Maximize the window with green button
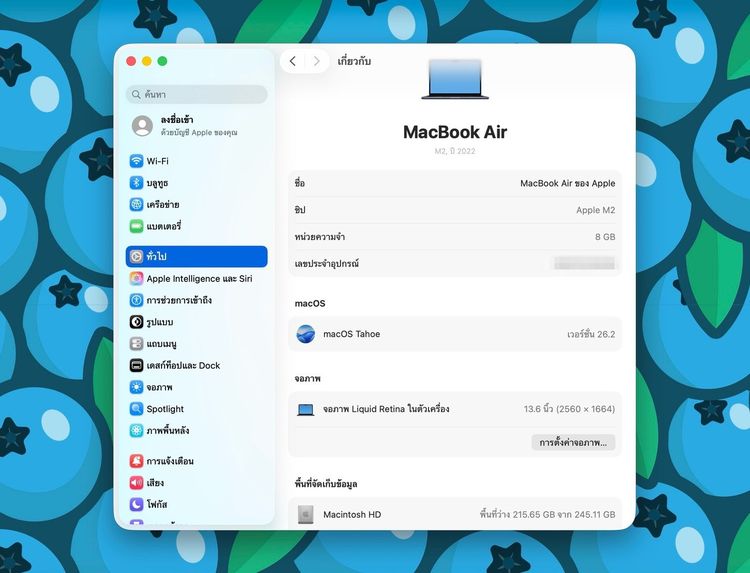Image resolution: width=750 pixels, height=573 pixels. (163, 61)
